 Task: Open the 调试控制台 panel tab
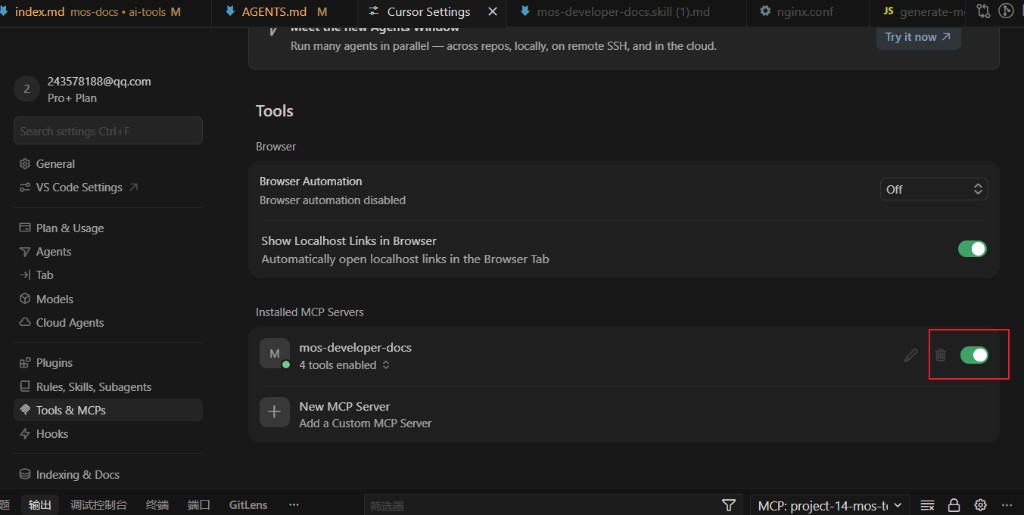click(x=99, y=505)
